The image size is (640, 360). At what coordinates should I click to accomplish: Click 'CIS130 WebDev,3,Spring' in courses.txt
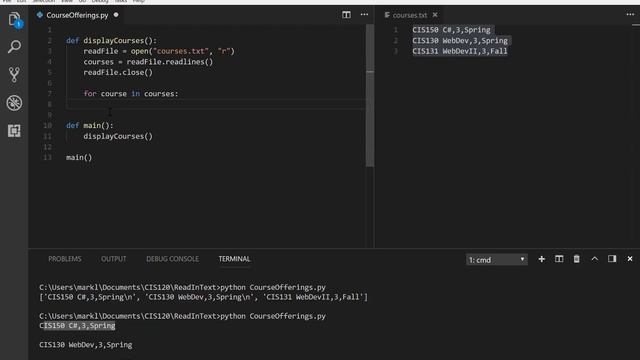(460, 40)
